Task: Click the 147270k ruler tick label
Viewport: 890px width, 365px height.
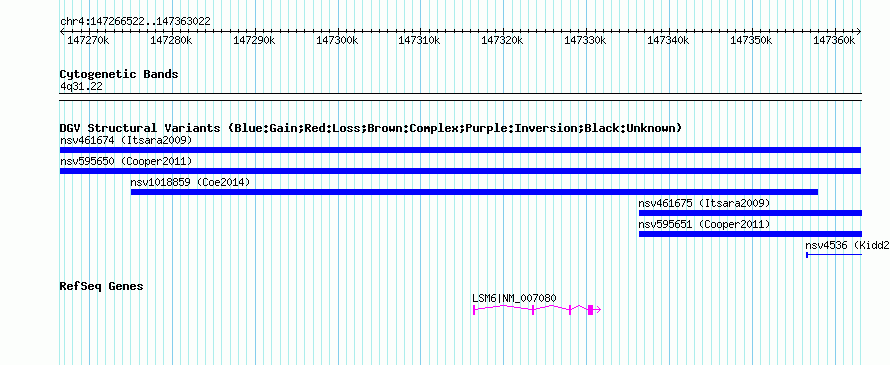Action: click(88, 41)
